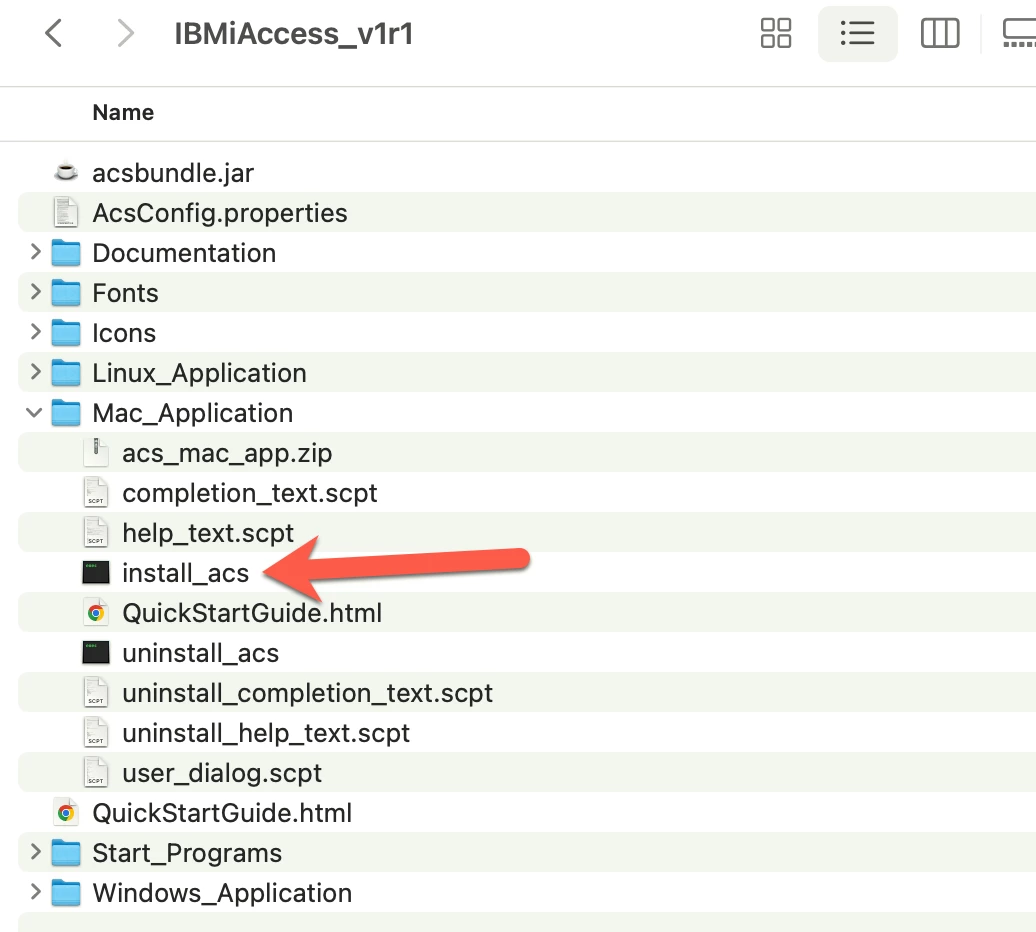Collapse the Mac_Application folder
The width and height of the screenshot is (1036, 932).
tap(34, 413)
